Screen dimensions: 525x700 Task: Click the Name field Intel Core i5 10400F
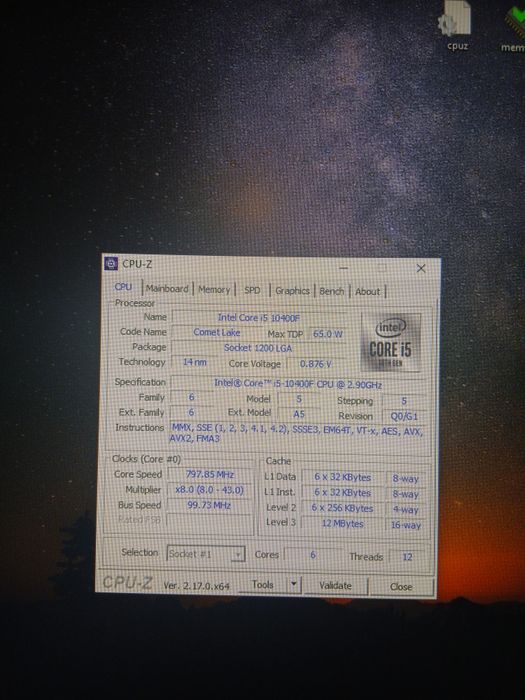point(258,318)
